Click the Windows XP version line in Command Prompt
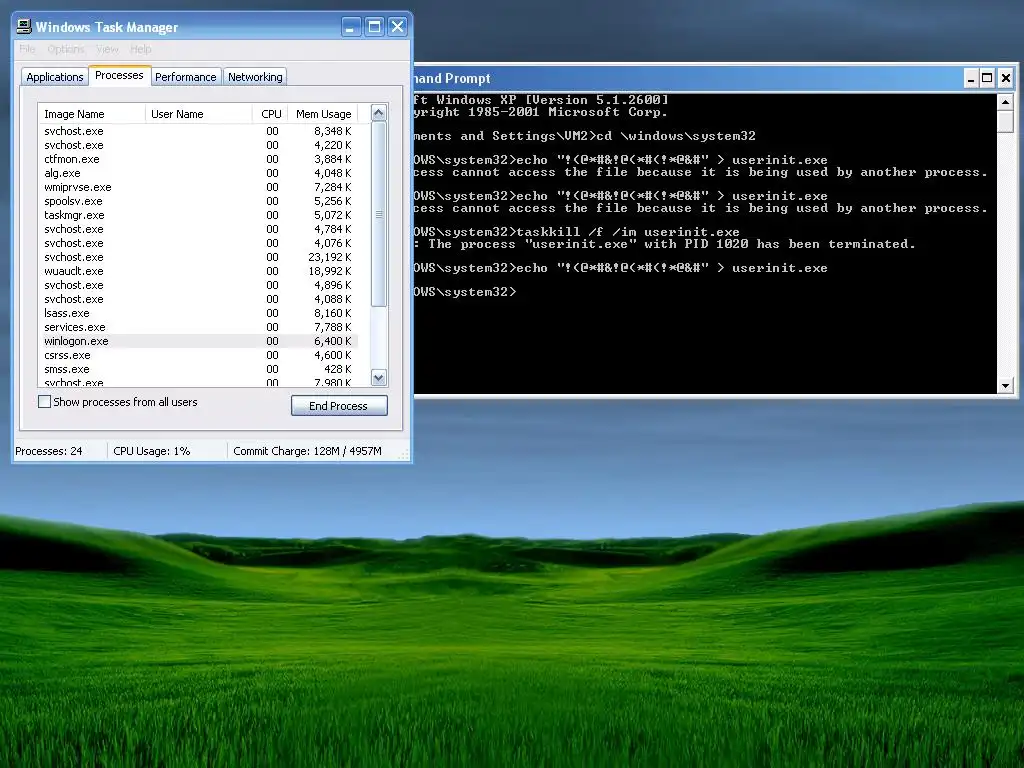 coord(541,100)
